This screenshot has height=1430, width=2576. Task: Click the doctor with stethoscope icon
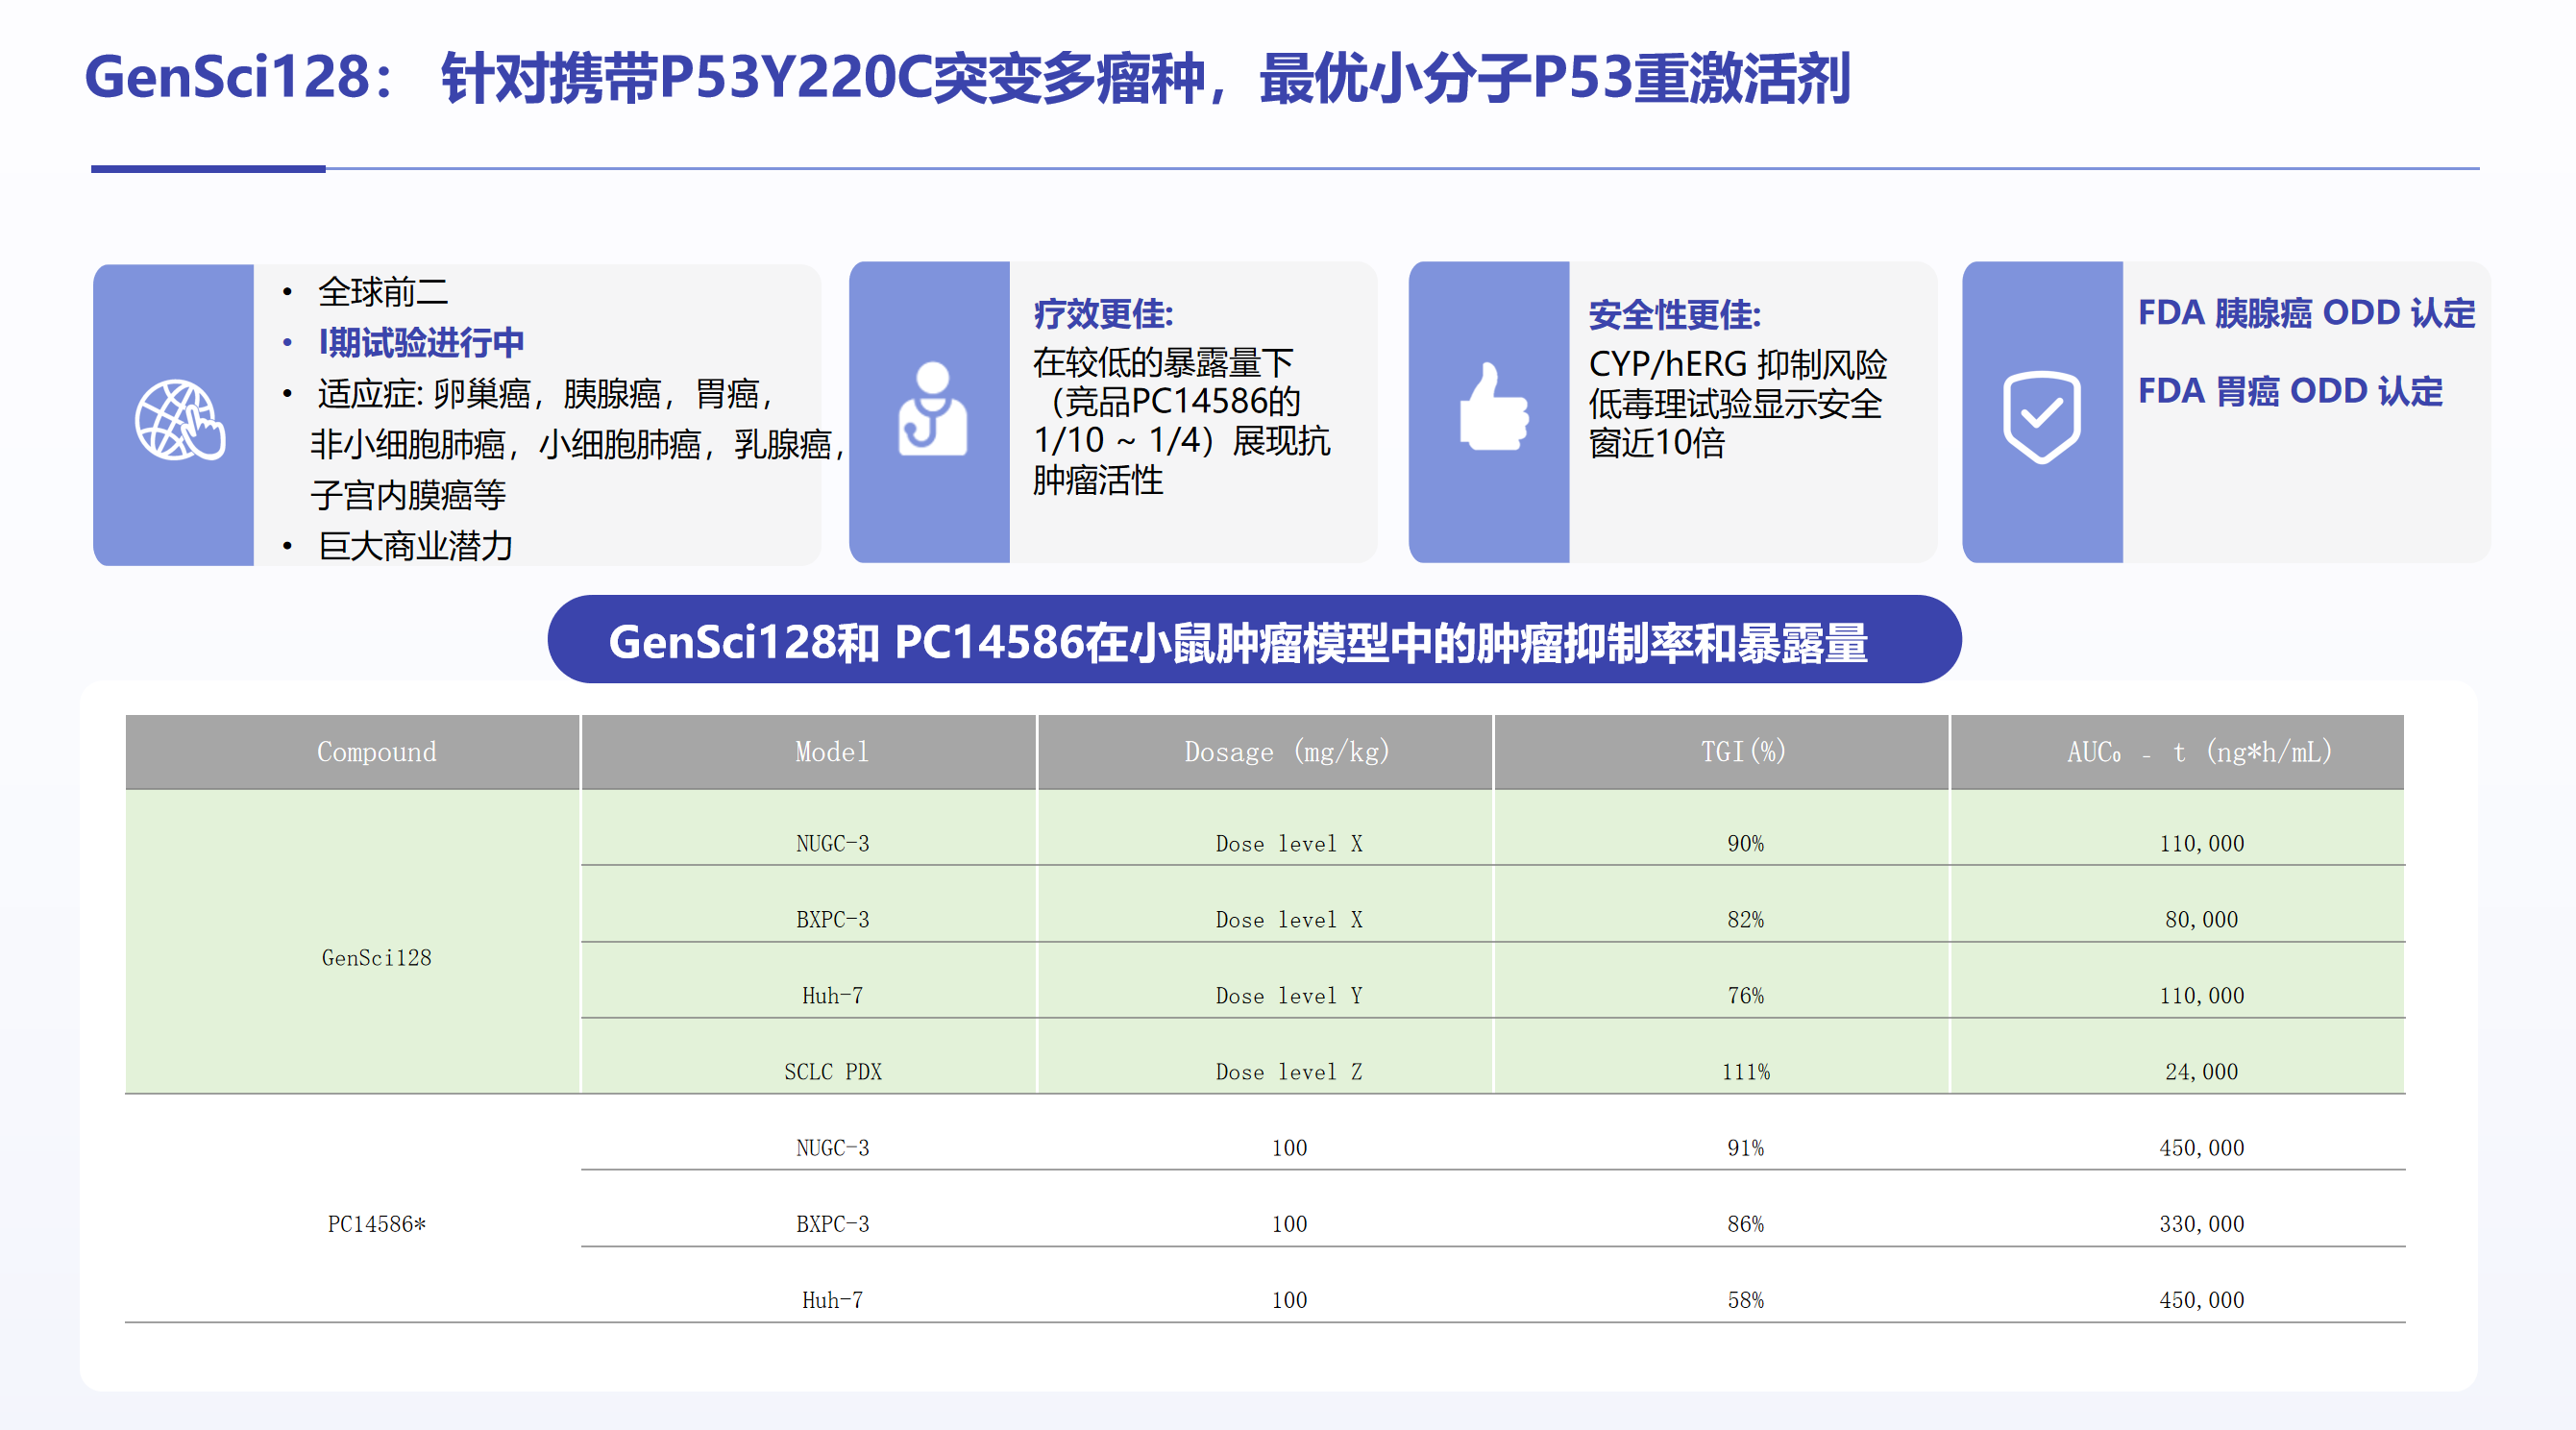point(932,409)
